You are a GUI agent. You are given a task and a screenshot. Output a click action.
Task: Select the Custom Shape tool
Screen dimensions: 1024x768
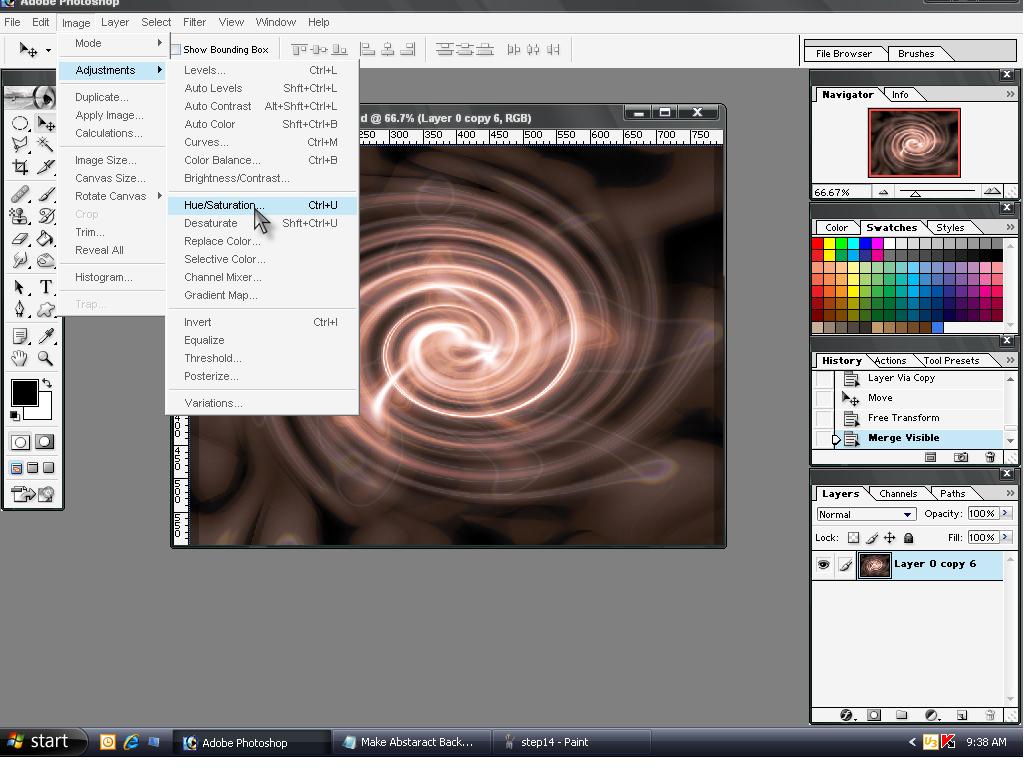click(45, 309)
